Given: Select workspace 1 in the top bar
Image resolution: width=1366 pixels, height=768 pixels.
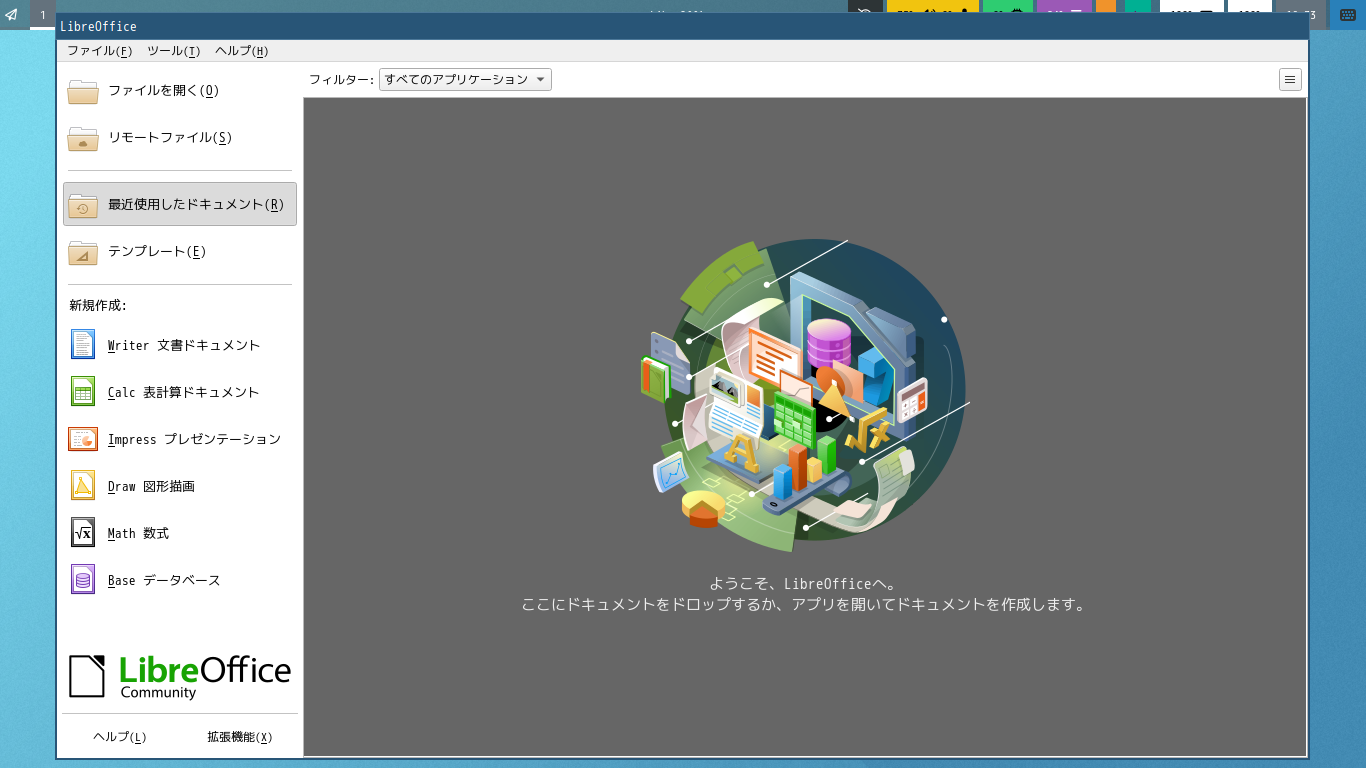Looking at the screenshot, I should tap(43, 15).
